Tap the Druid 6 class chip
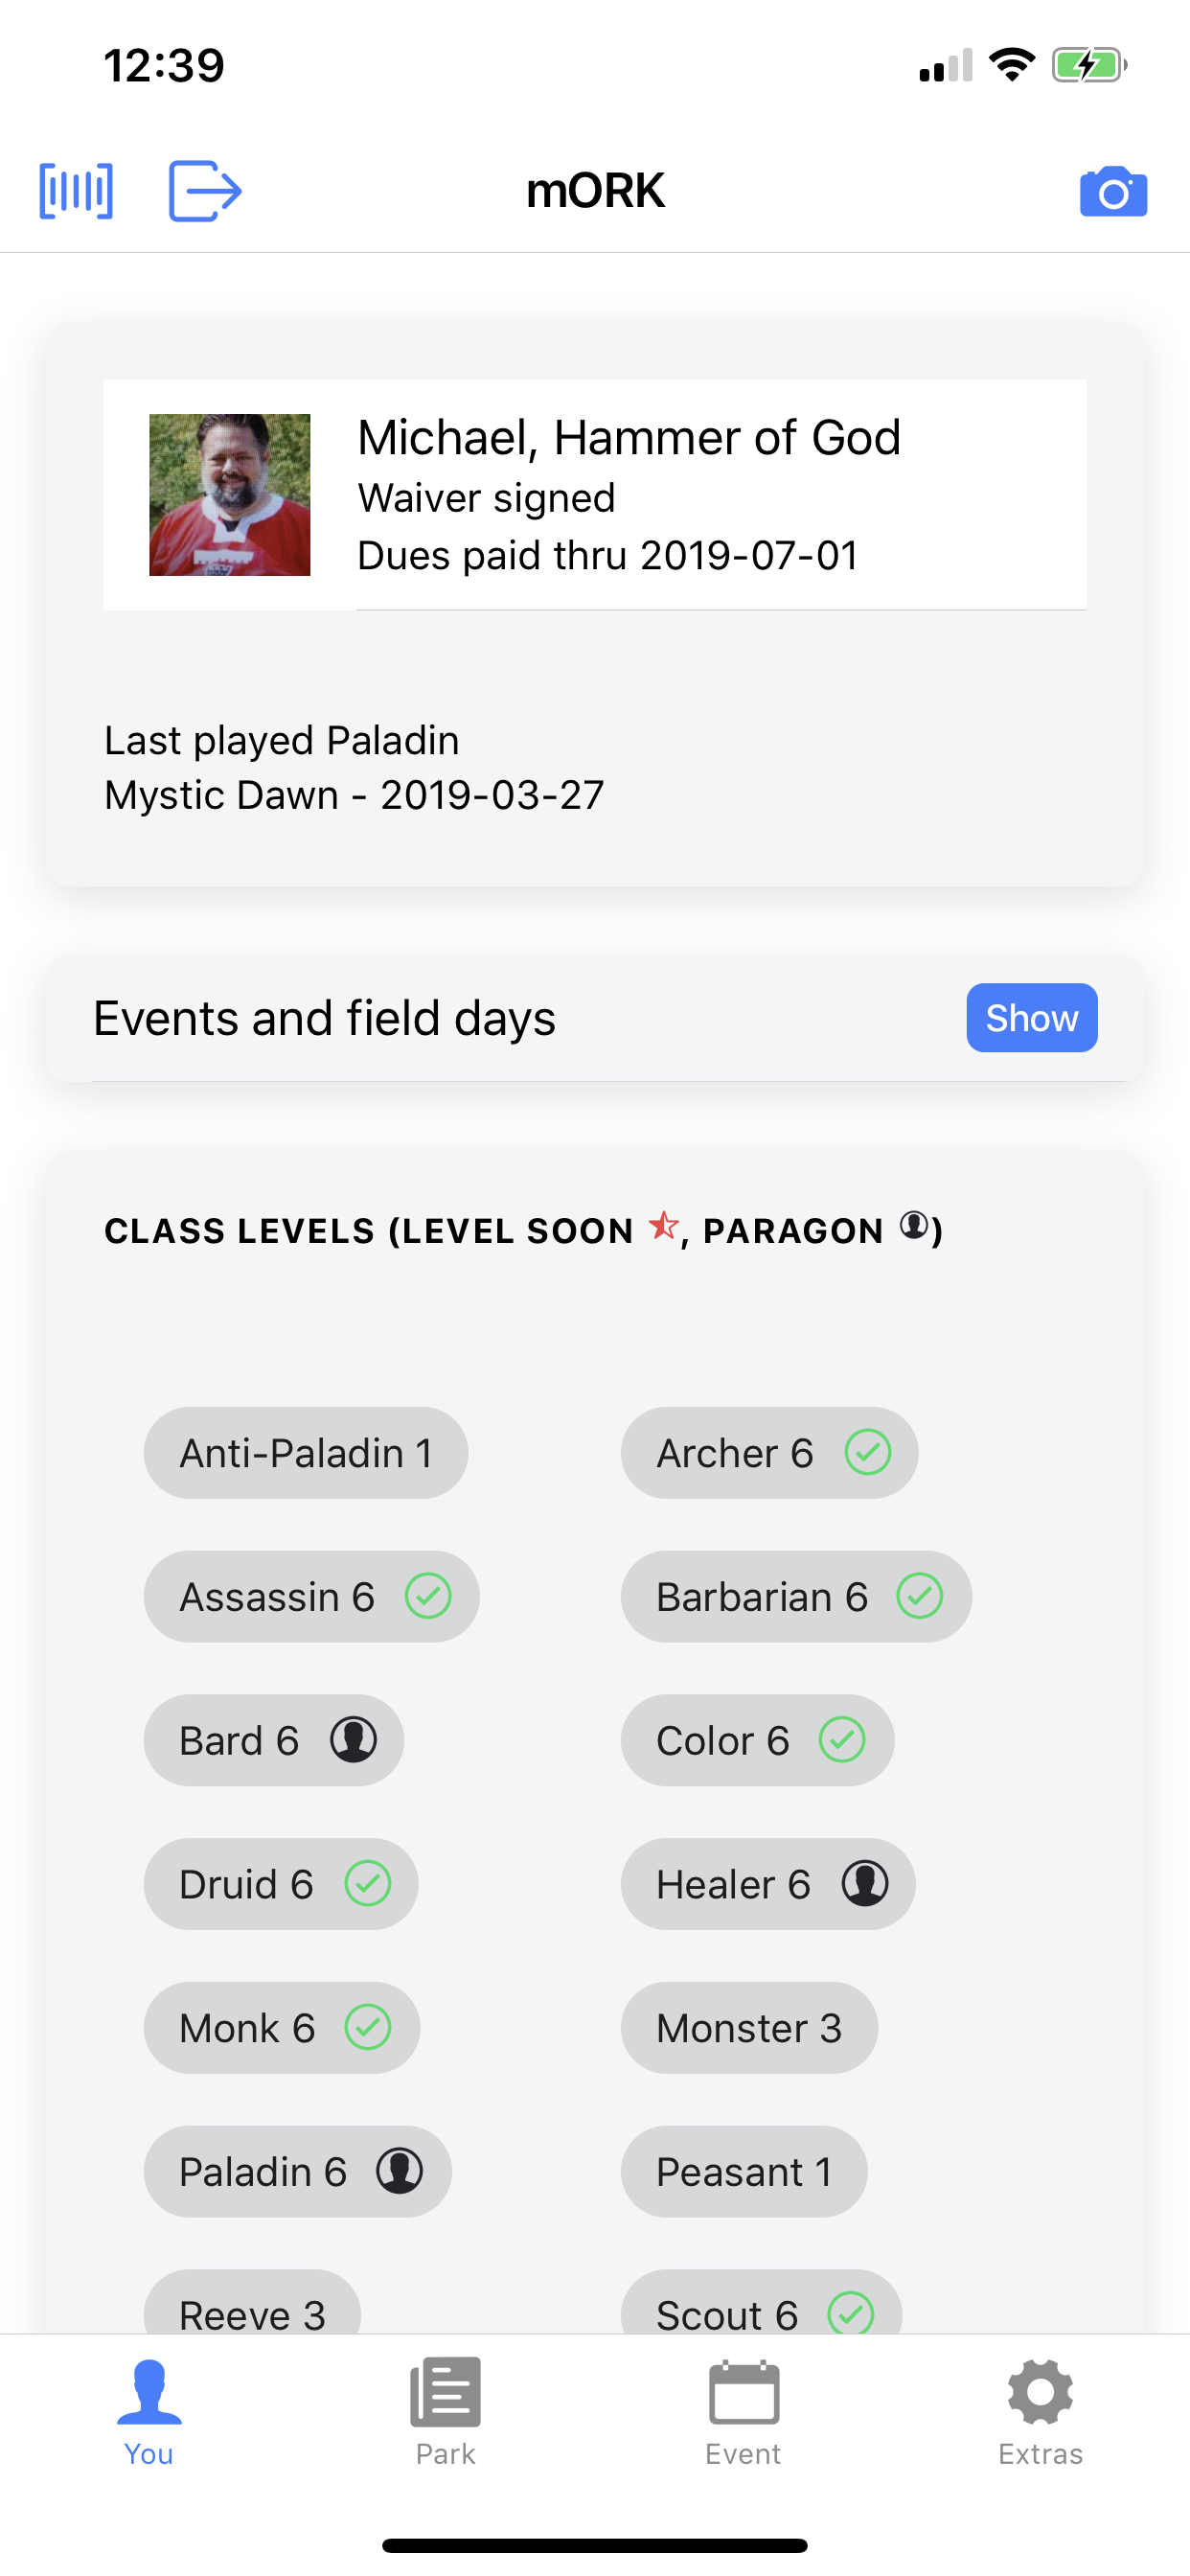1190x2576 pixels. (x=281, y=1884)
